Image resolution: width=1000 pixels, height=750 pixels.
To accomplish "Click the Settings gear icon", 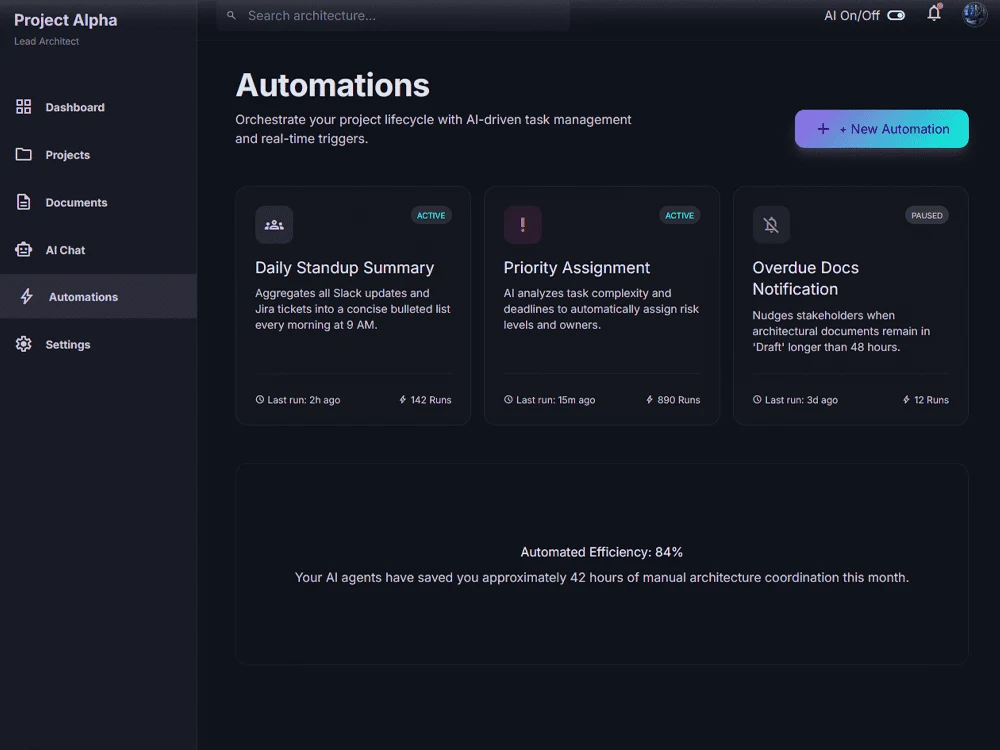I will (24, 344).
